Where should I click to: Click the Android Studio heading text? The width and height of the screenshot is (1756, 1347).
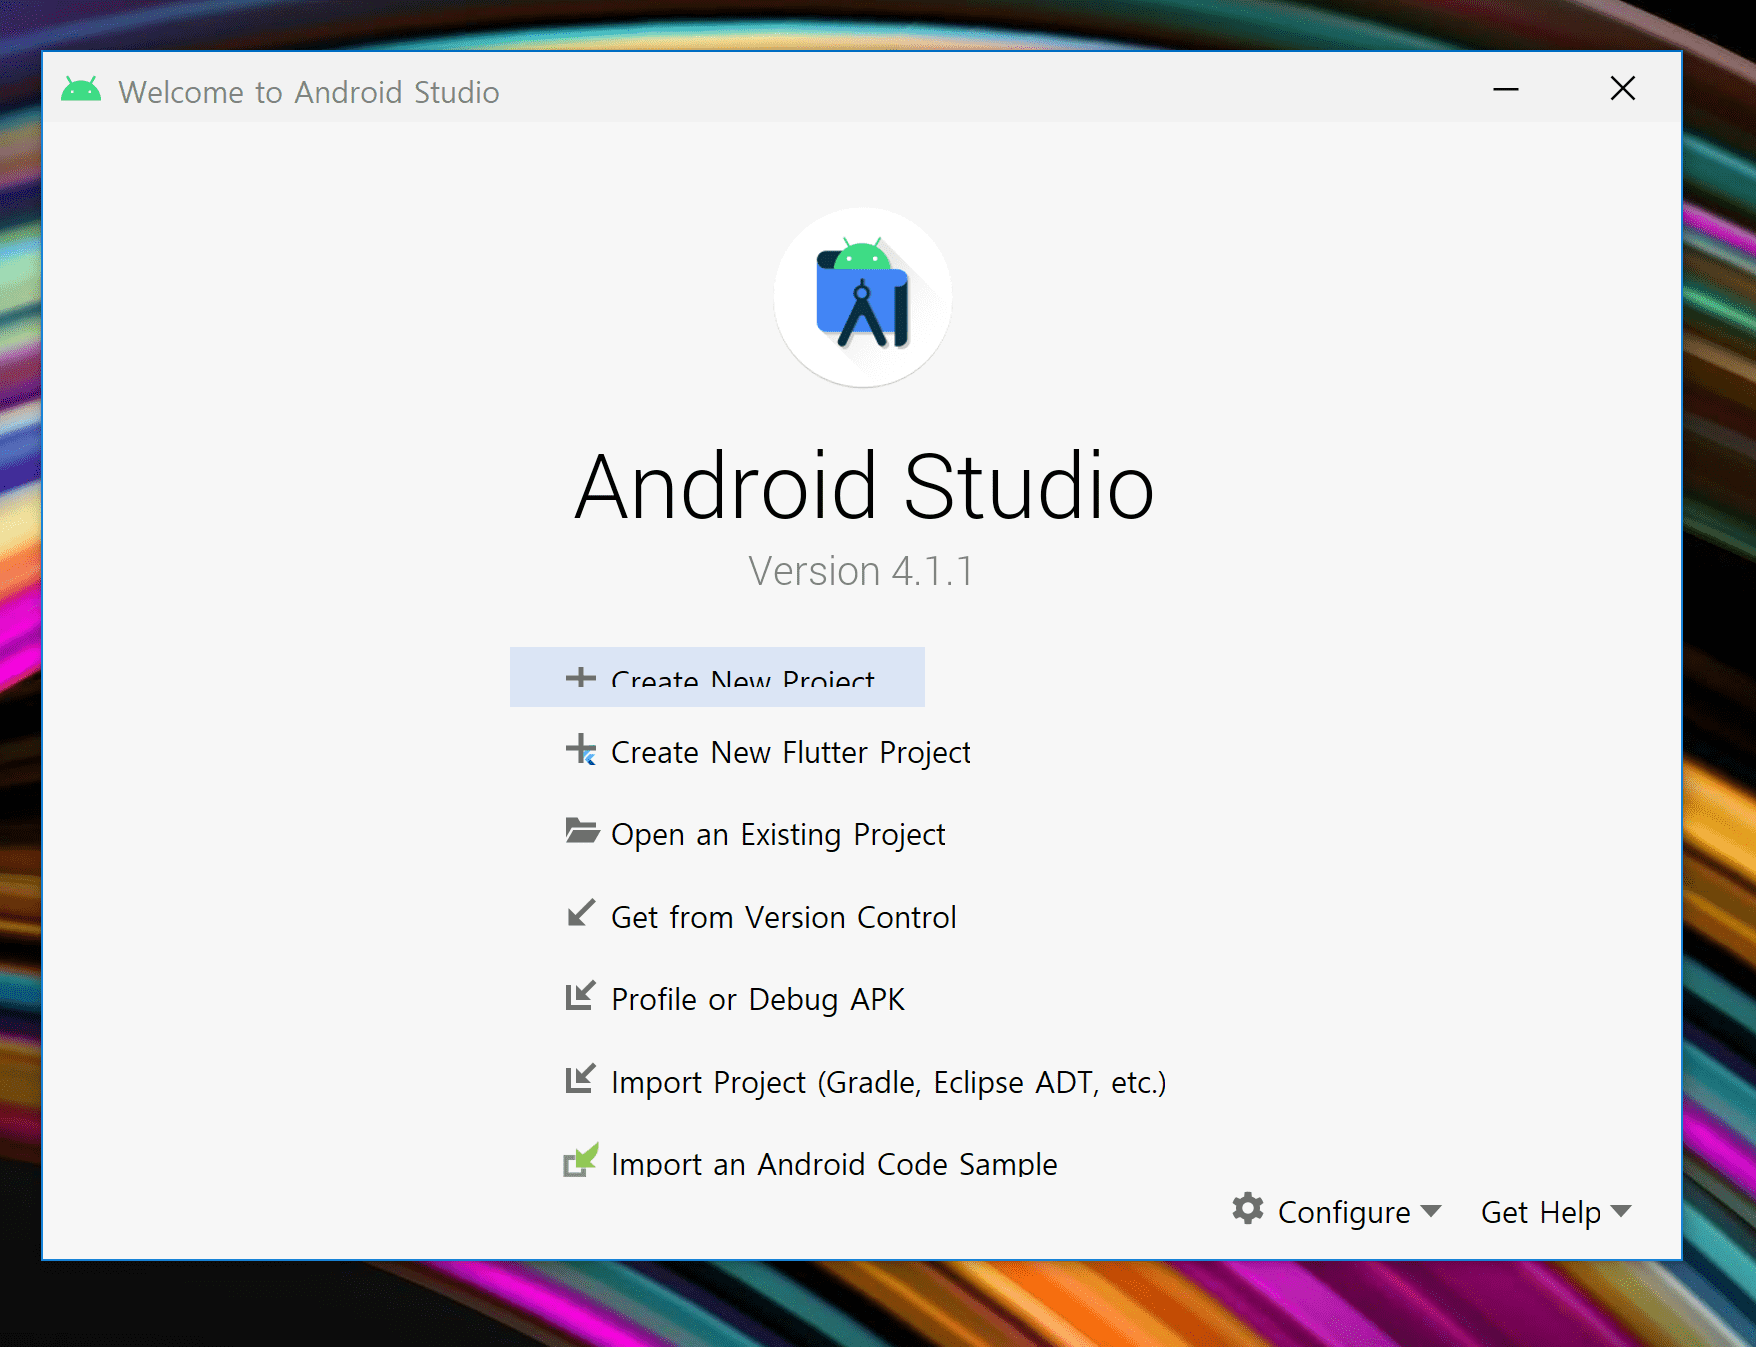[864, 487]
